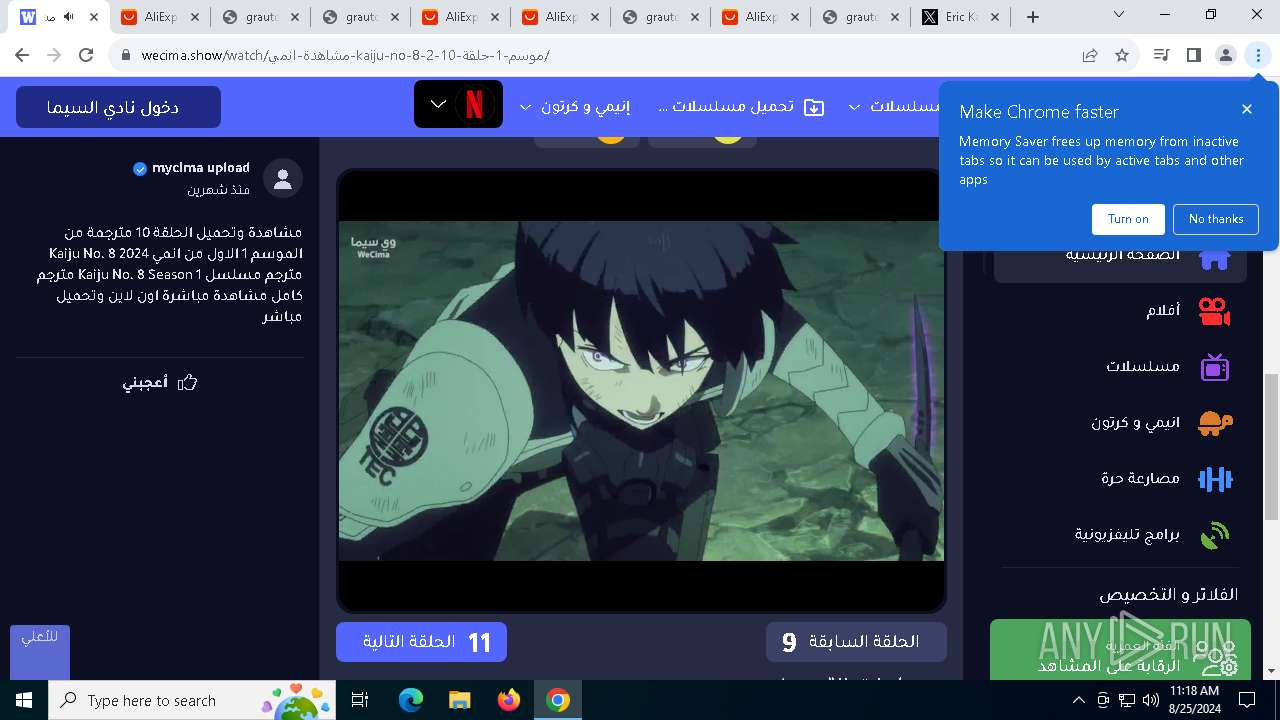Screen dimensions: 1280x720
Task: Click the أعجبني like label
Action: click(x=145, y=382)
